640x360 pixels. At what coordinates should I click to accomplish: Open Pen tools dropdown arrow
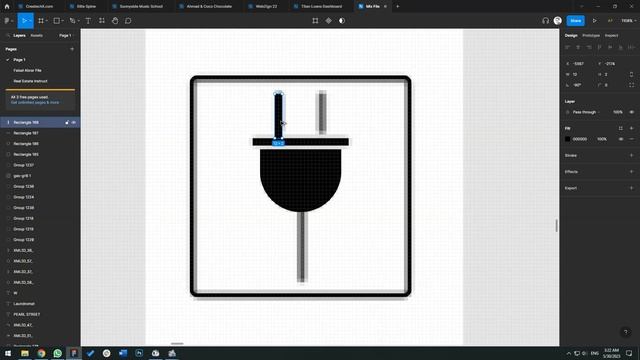(78, 21)
